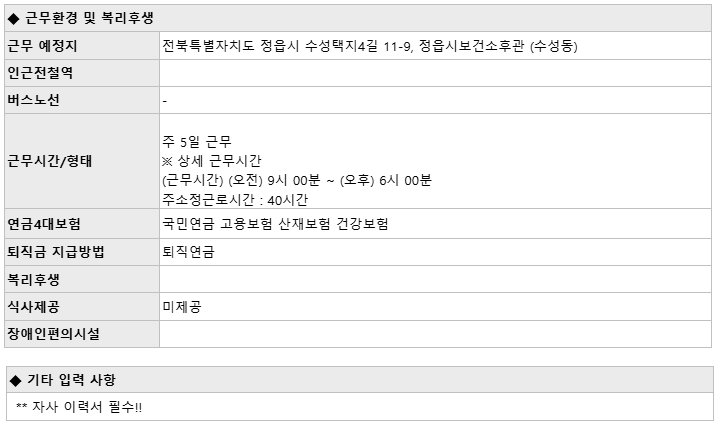Click the 식사제공 label cell
The image size is (721, 428).
tap(82, 307)
